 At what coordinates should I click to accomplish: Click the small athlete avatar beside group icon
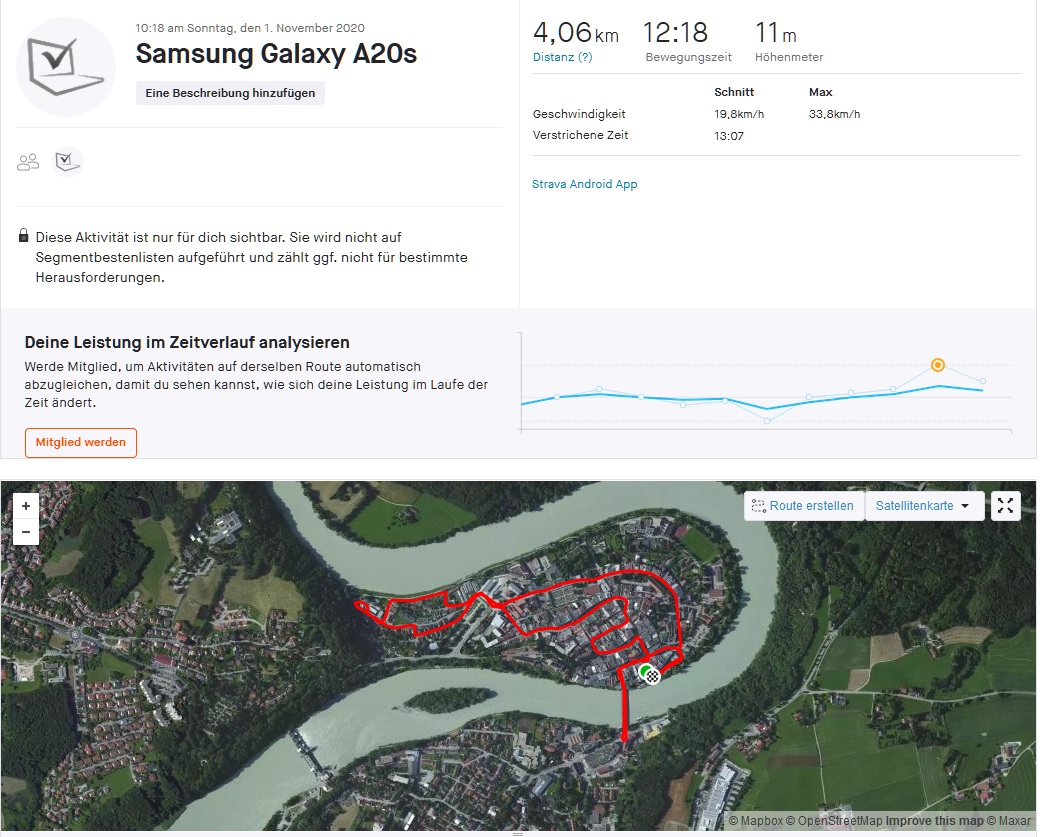tap(67, 161)
